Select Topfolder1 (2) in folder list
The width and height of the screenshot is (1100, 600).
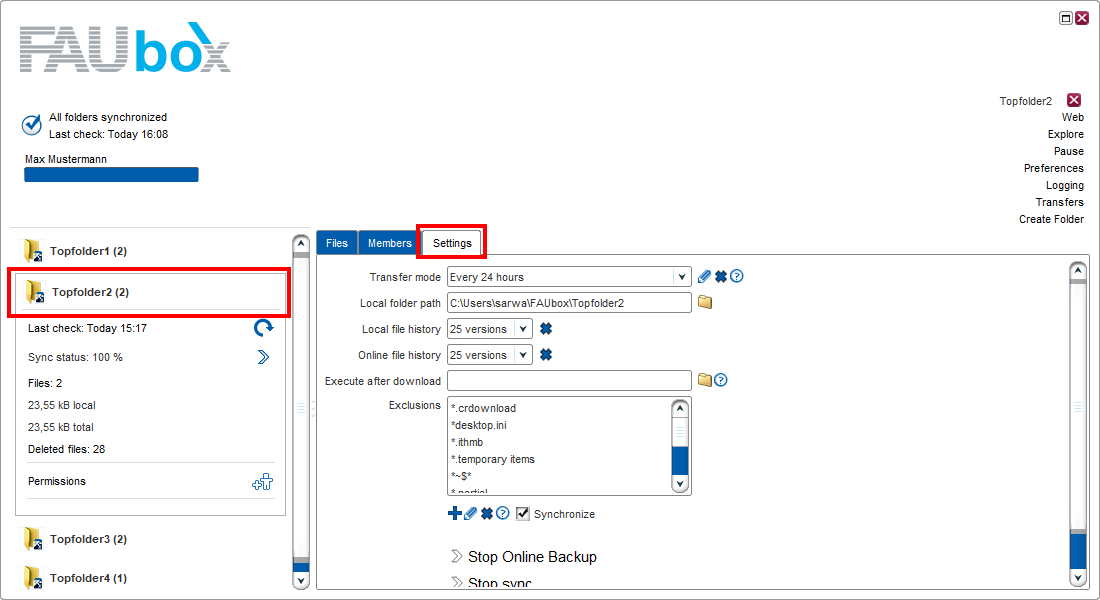point(88,251)
